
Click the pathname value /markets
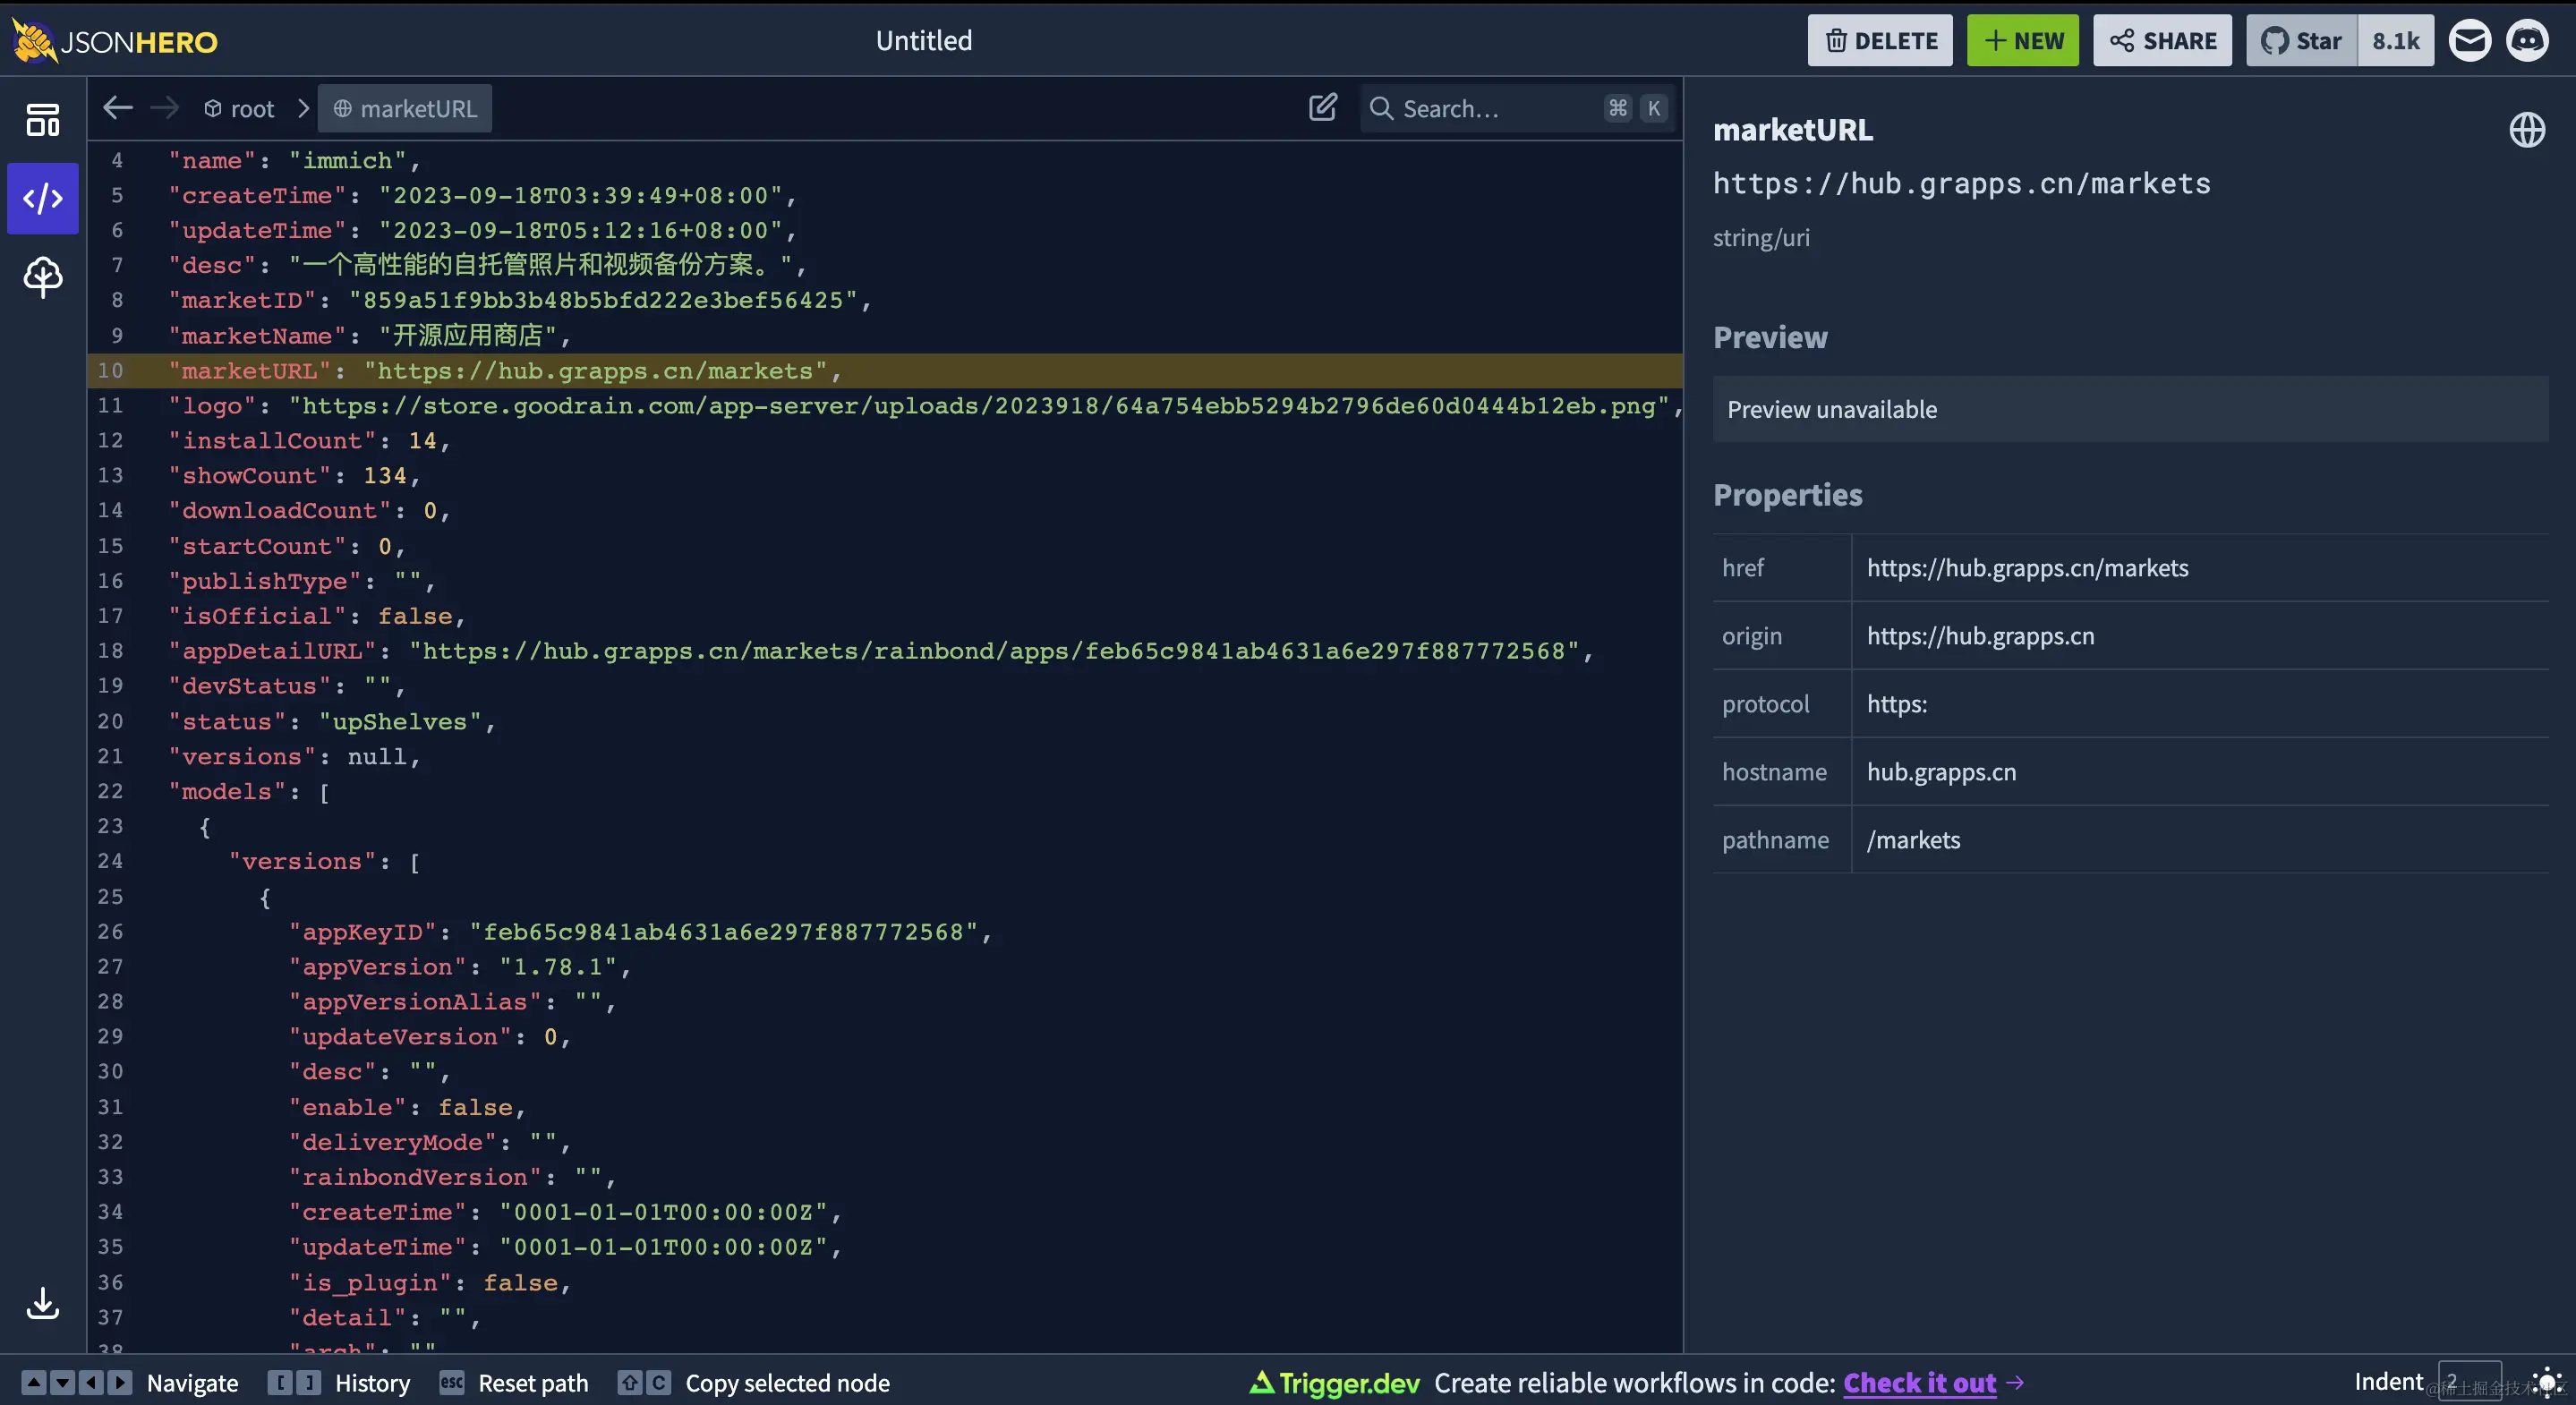tap(1913, 840)
